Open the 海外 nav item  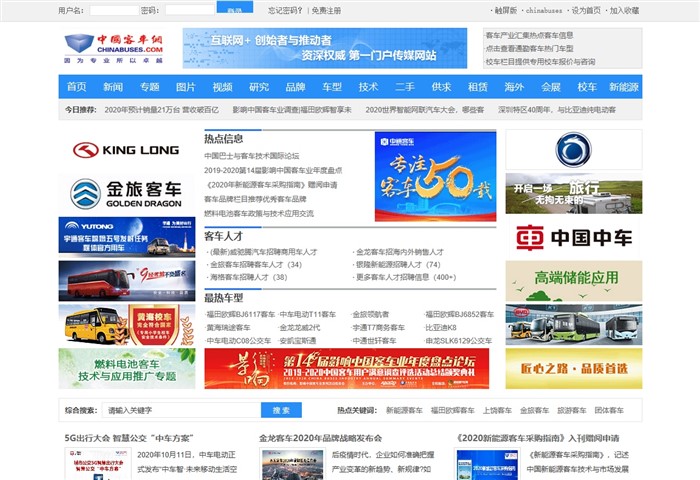coord(514,87)
